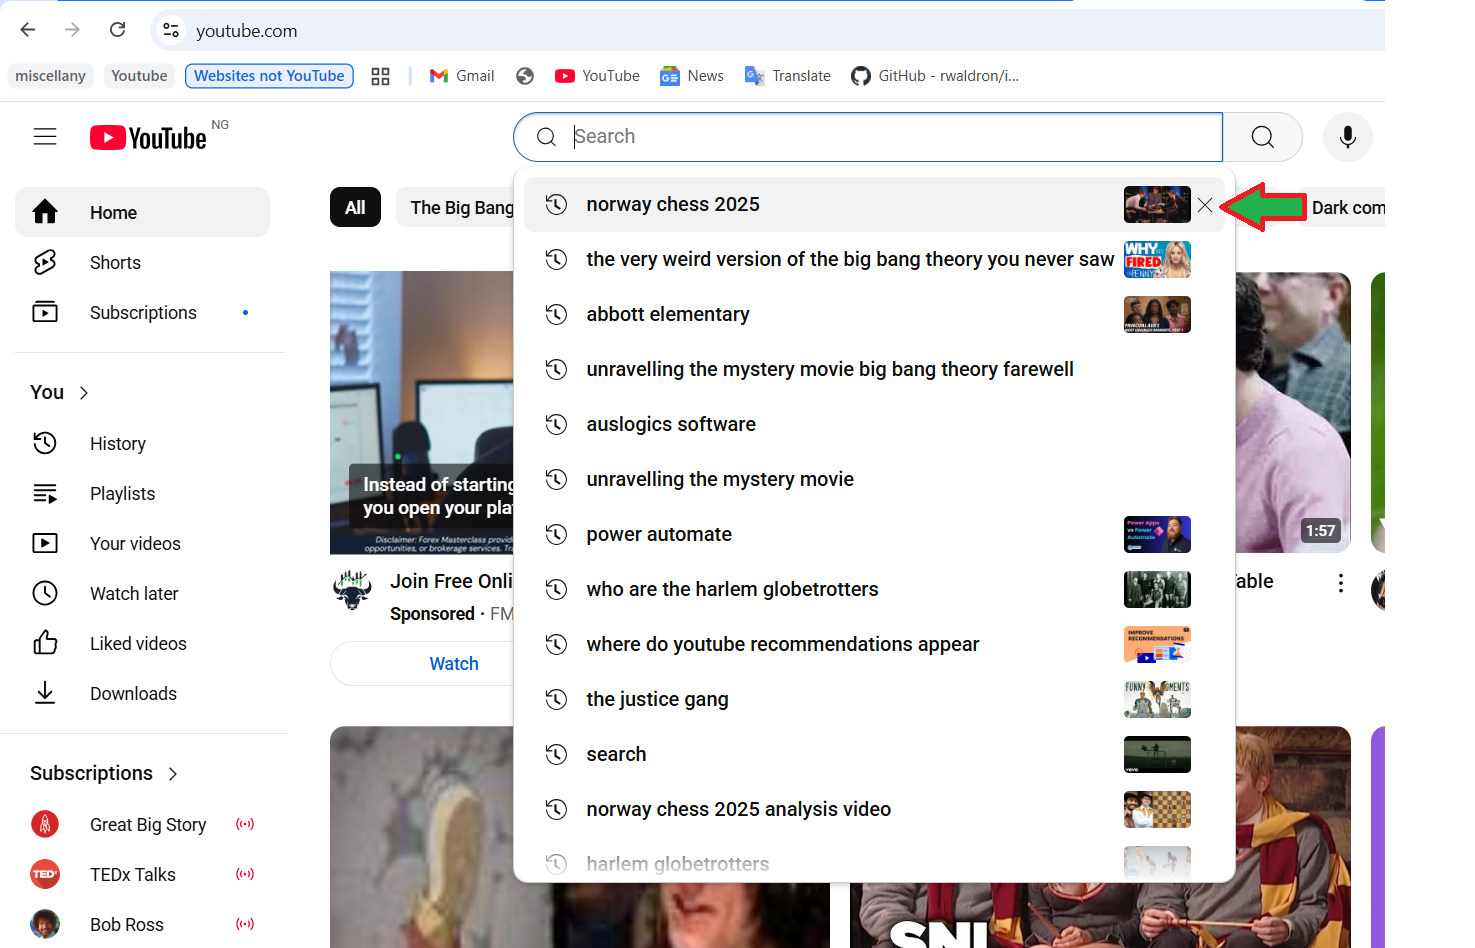Click the Watch button on the sponsored ad
The width and height of the screenshot is (1475, 948).
coord(453,663)
